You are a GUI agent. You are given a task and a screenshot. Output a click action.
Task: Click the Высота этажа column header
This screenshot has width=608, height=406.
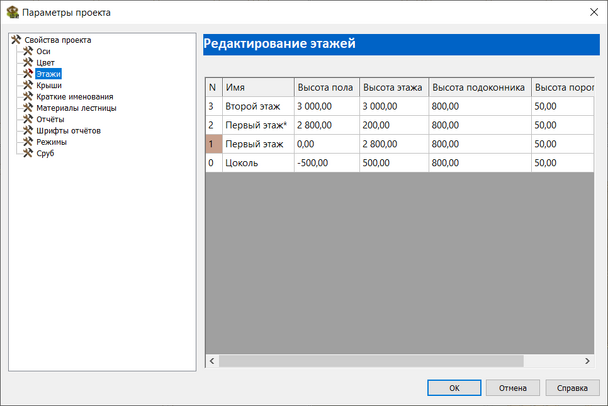point(394,87)
